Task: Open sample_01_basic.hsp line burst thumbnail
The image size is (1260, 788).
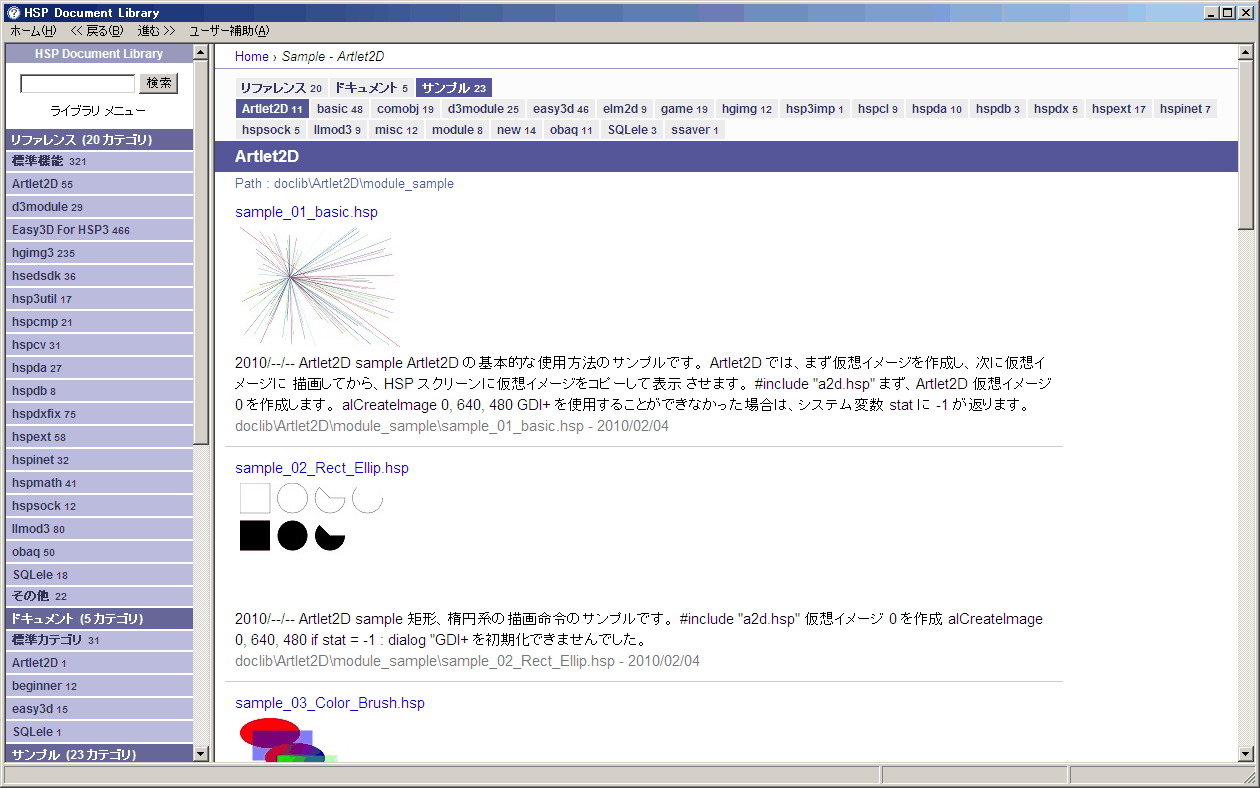Action: [317, 286]
